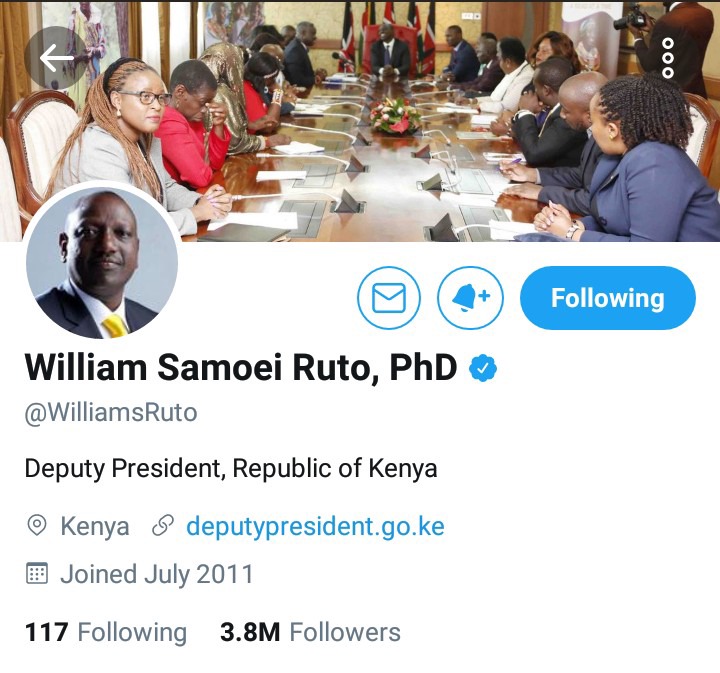The image size is (720, 673).
Task: Tap the Joined July 2011 text
Action: click(x=157, y=574)
